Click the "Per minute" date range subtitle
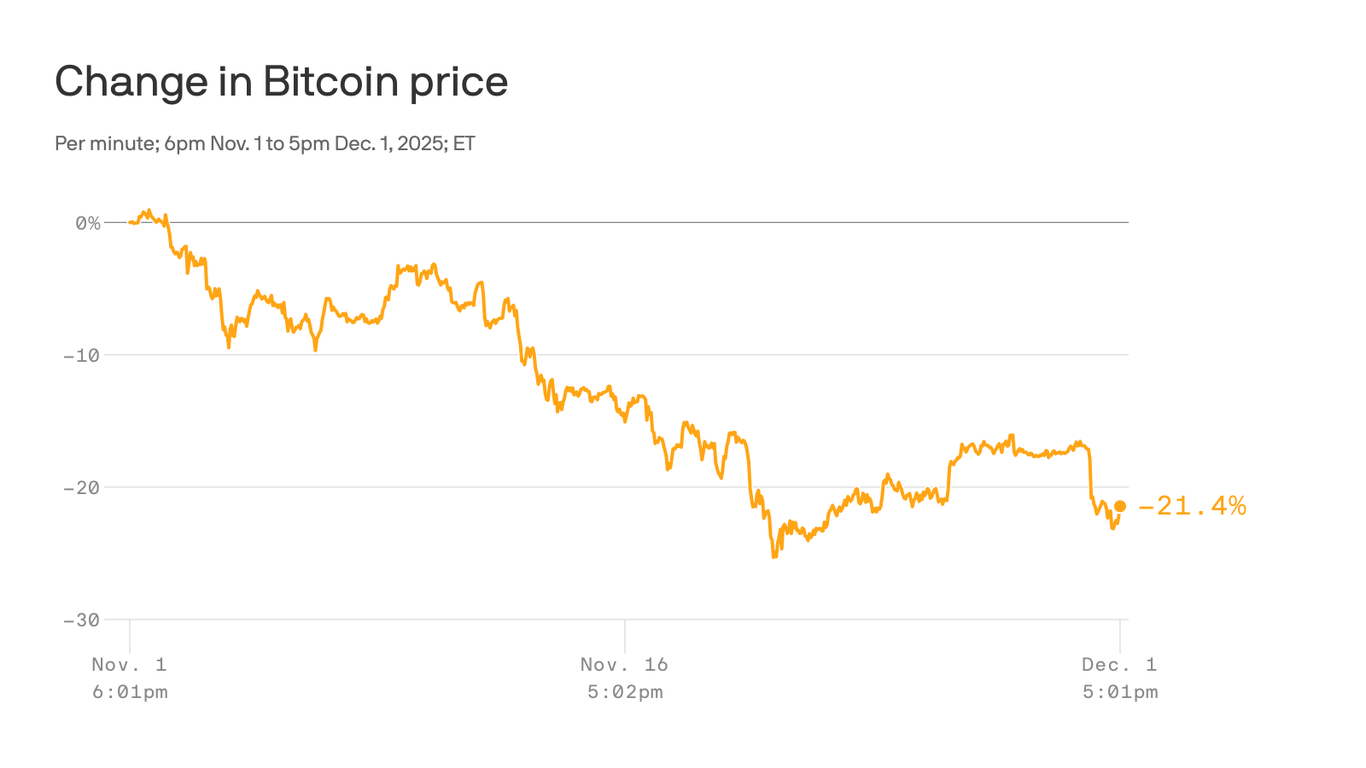The width and height of the screenshot is (1366, 768). click(x=265, y=143)
